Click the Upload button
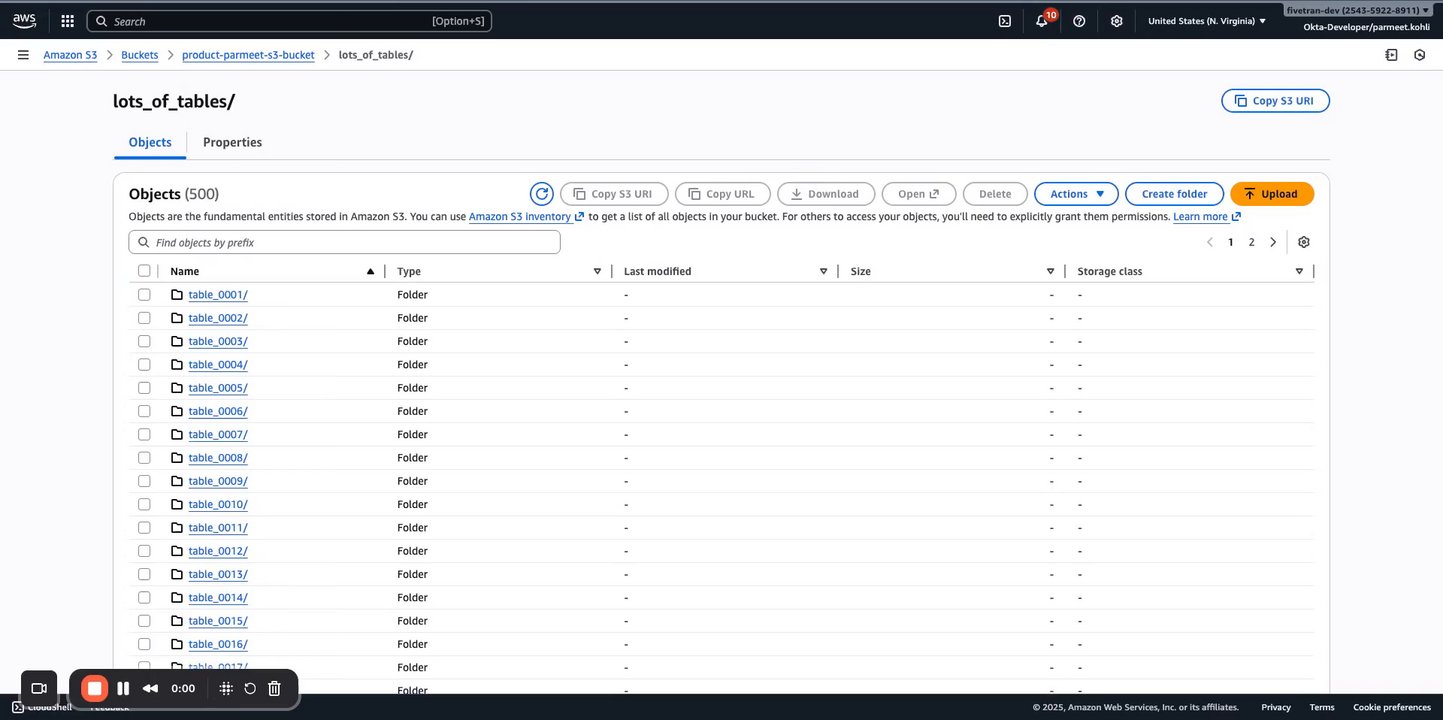 tap(1272, 194)
